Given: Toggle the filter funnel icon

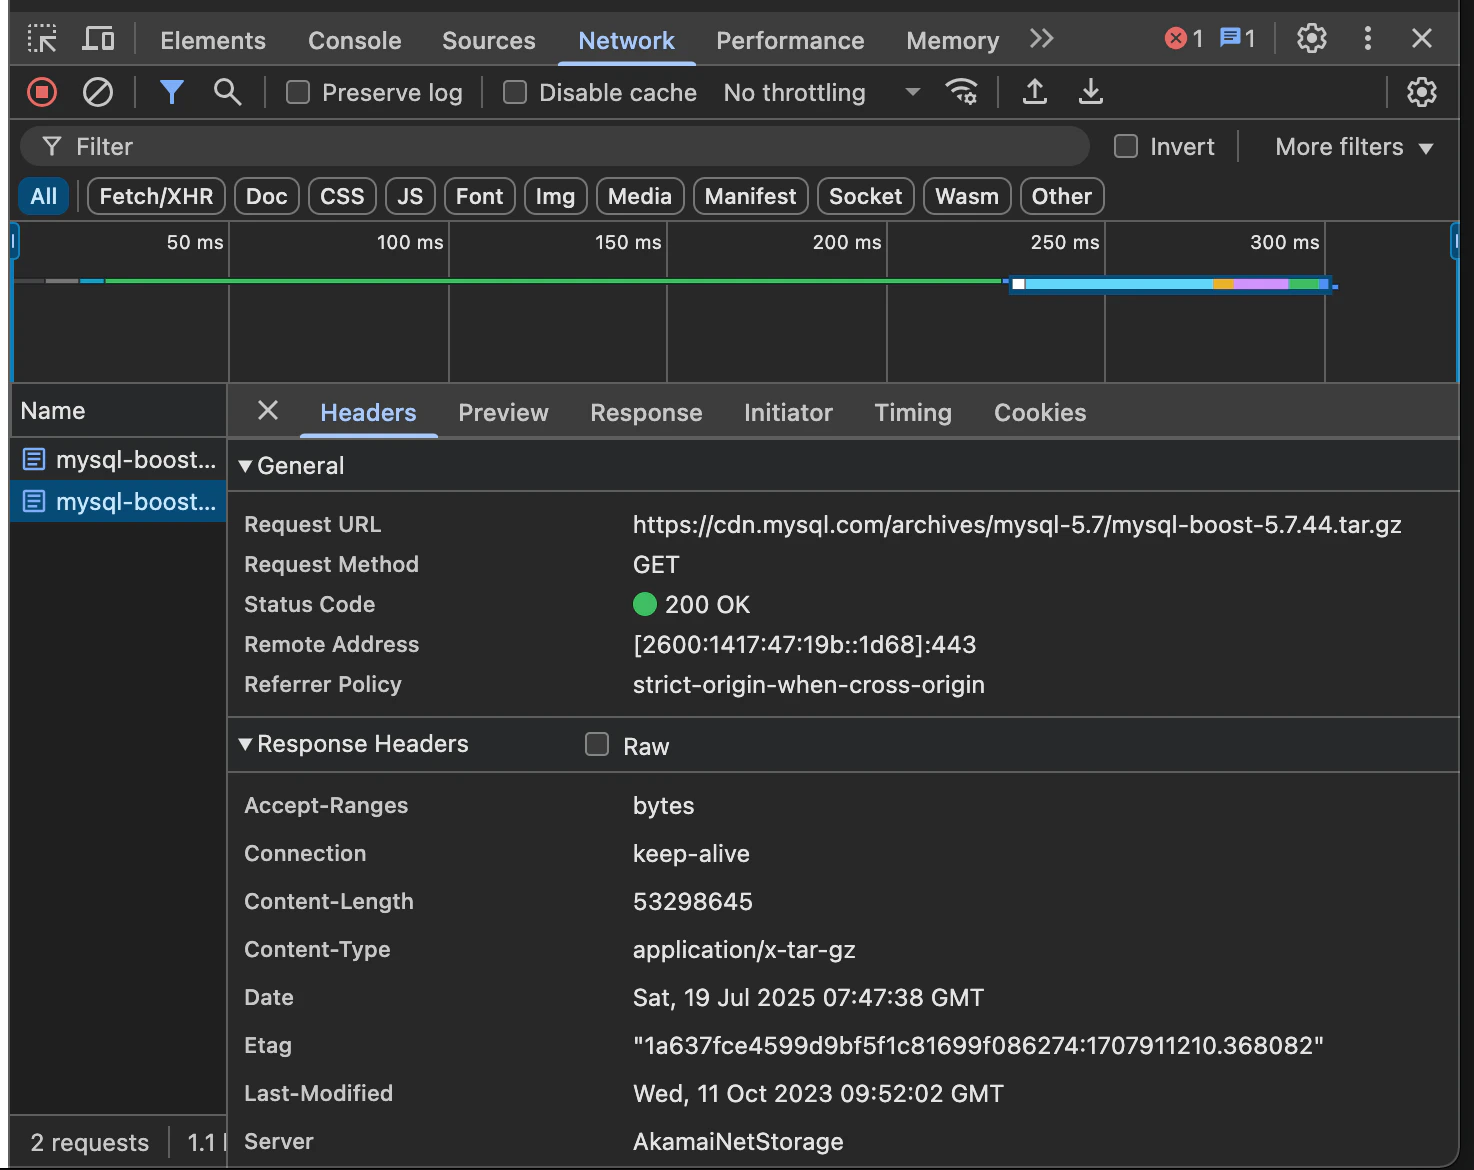Looking at the screenshot, I should tap(172, 93).
